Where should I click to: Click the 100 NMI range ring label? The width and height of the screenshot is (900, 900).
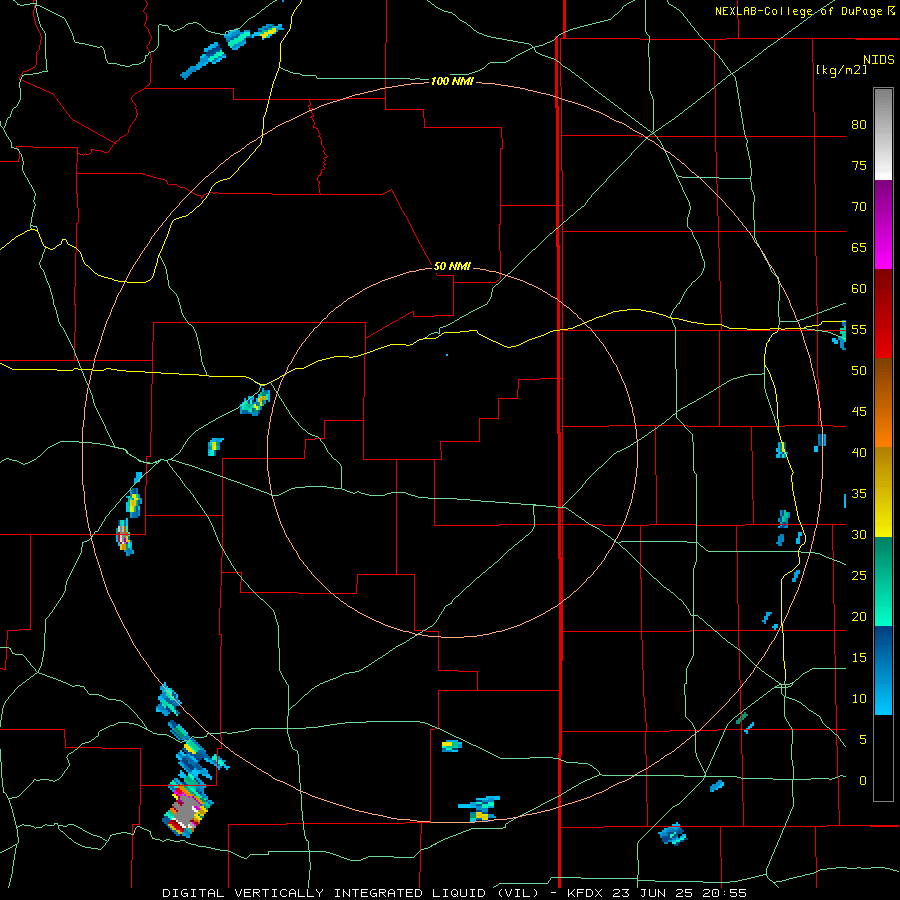452,82
